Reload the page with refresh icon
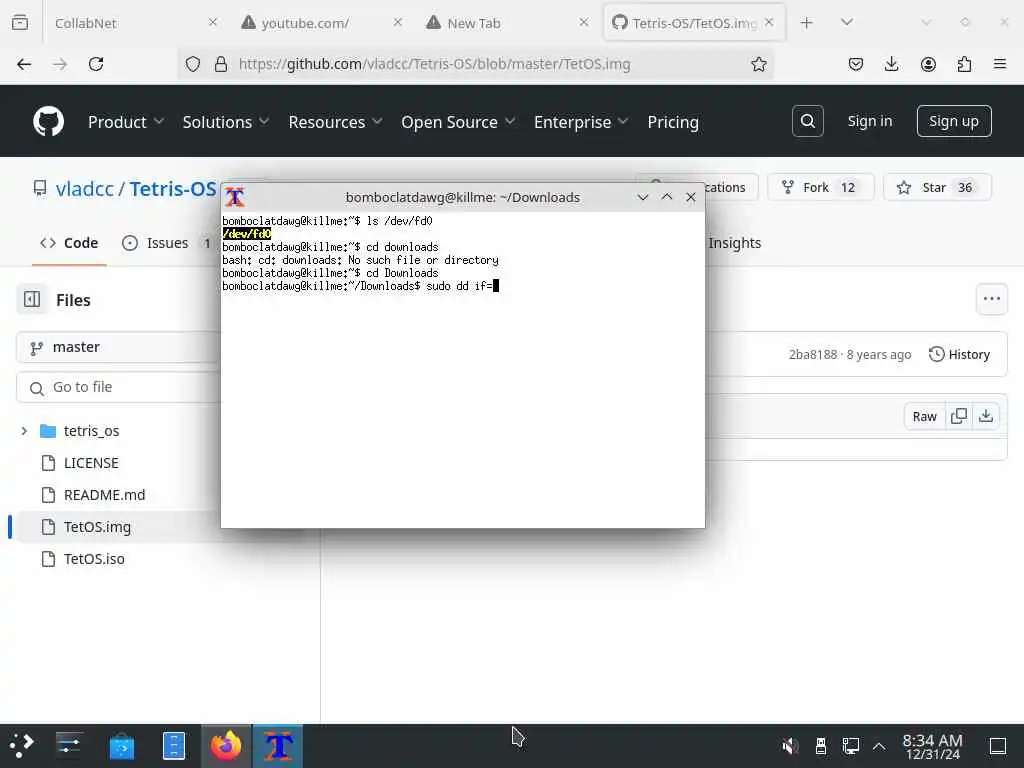1024x768 pixels. (x=96, y=64)
